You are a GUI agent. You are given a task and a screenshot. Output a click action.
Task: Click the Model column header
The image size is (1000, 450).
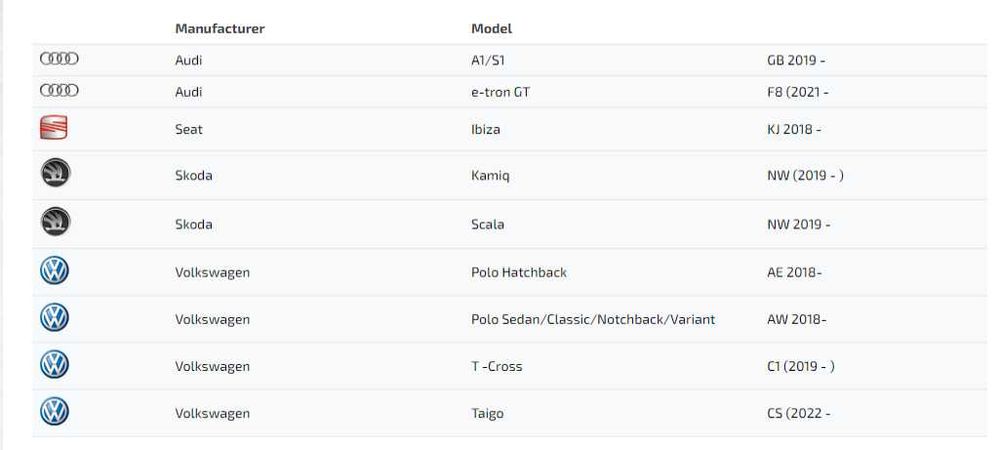(491, 29)
